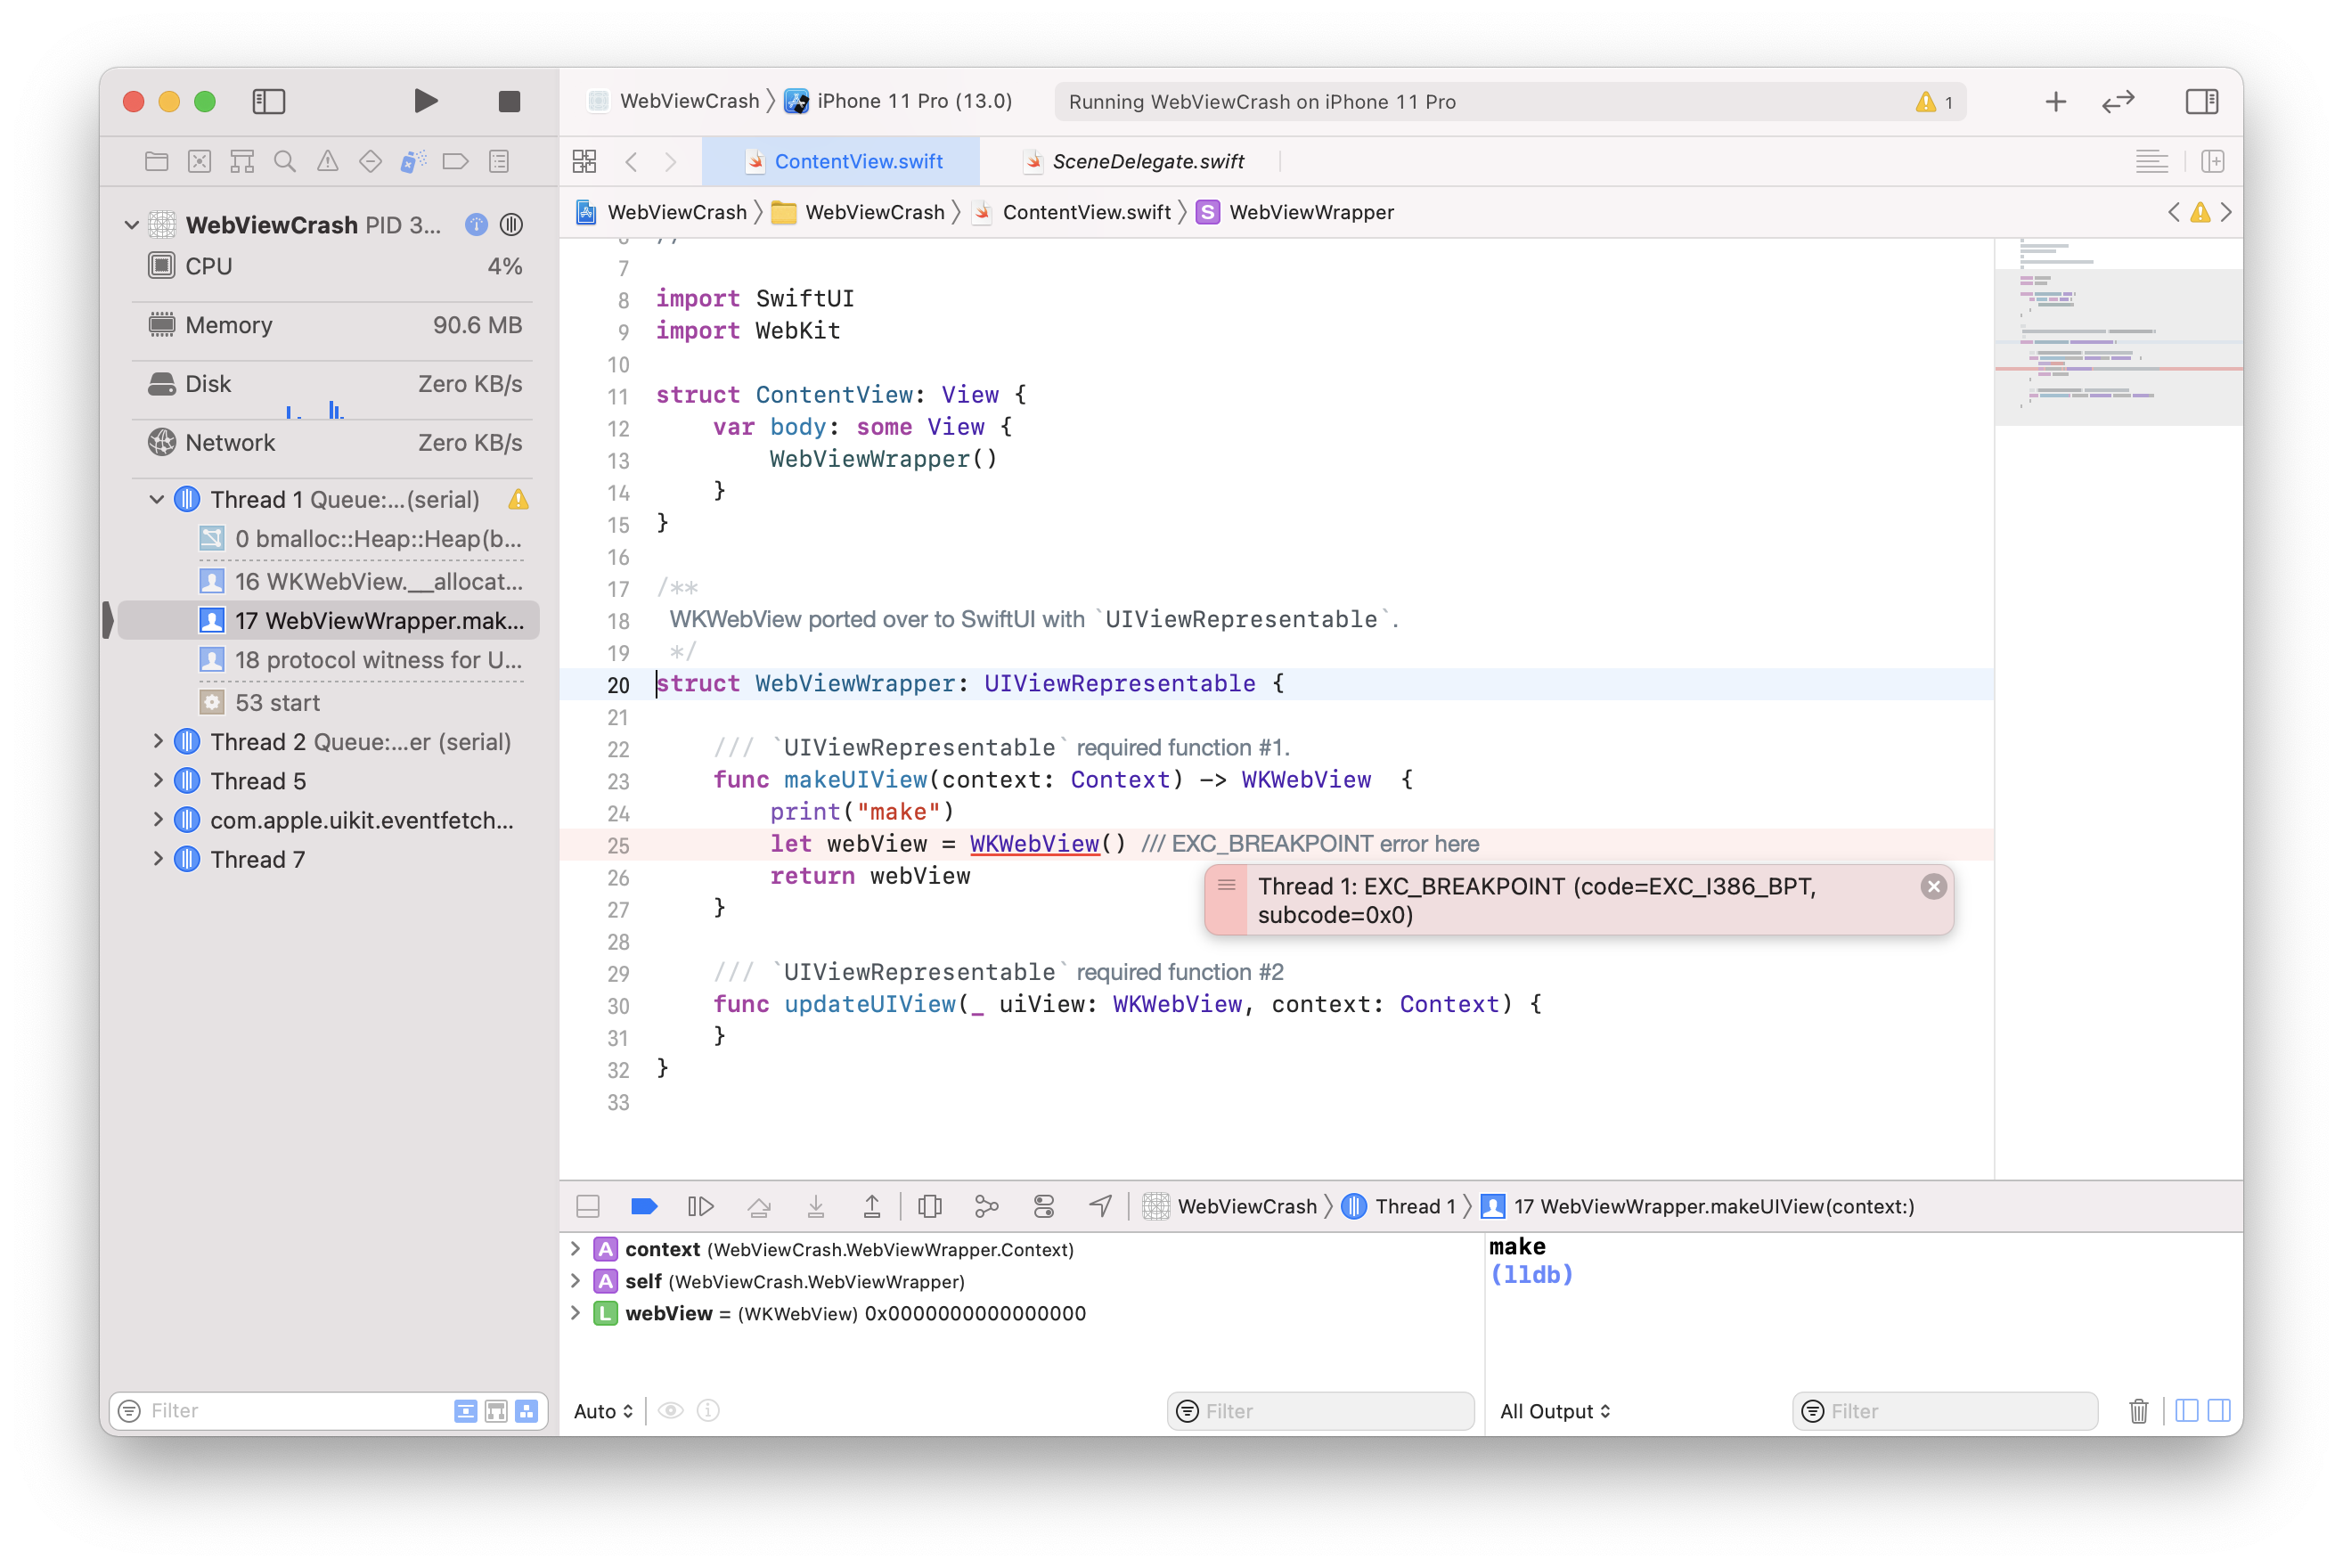Image resolution: width=2343 pixels, height=1568 pixels.
Task: Select the ContentView.swift editor tab
Action: (x=857, y=161)
